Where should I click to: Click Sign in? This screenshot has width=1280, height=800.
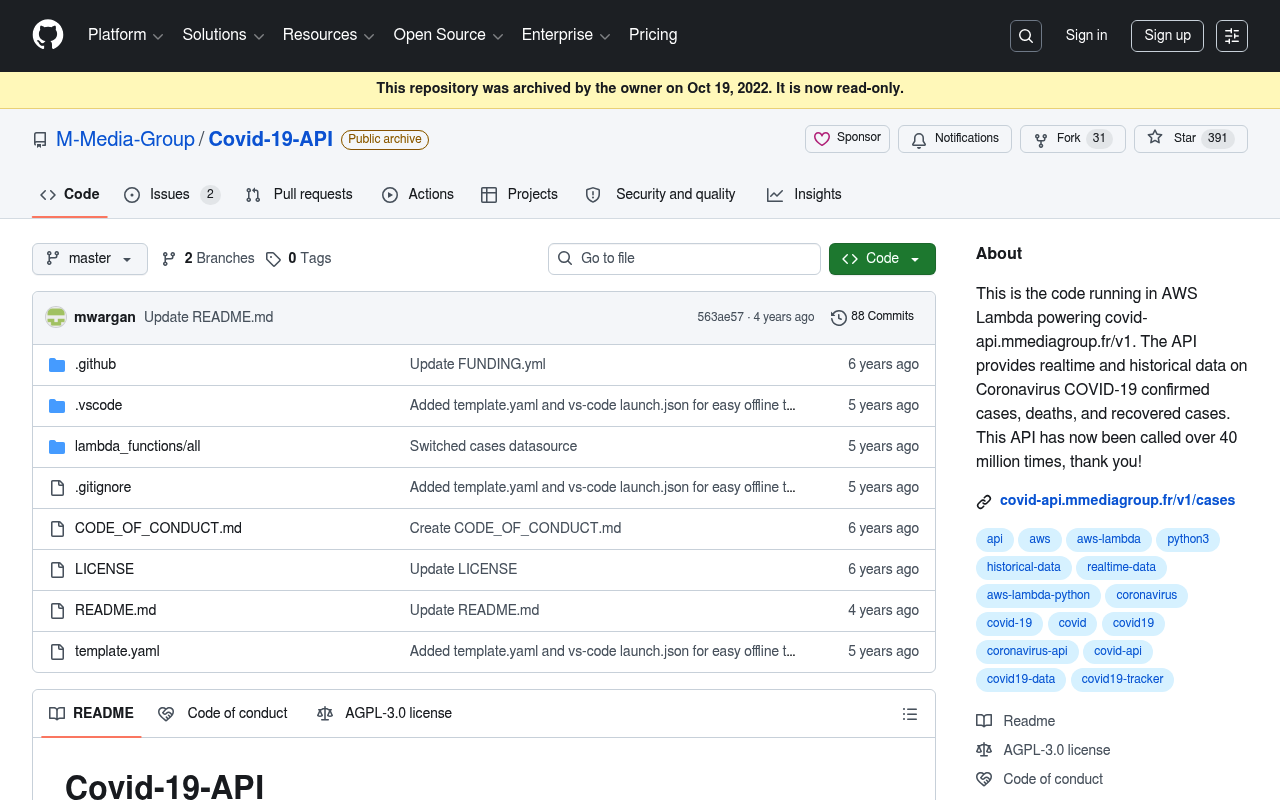1086,36
